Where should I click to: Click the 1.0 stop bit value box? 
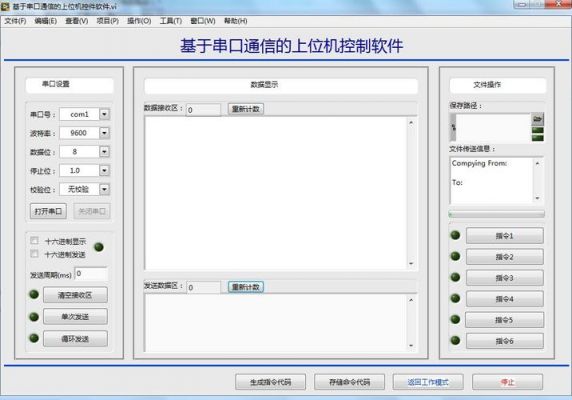point(79,170)
